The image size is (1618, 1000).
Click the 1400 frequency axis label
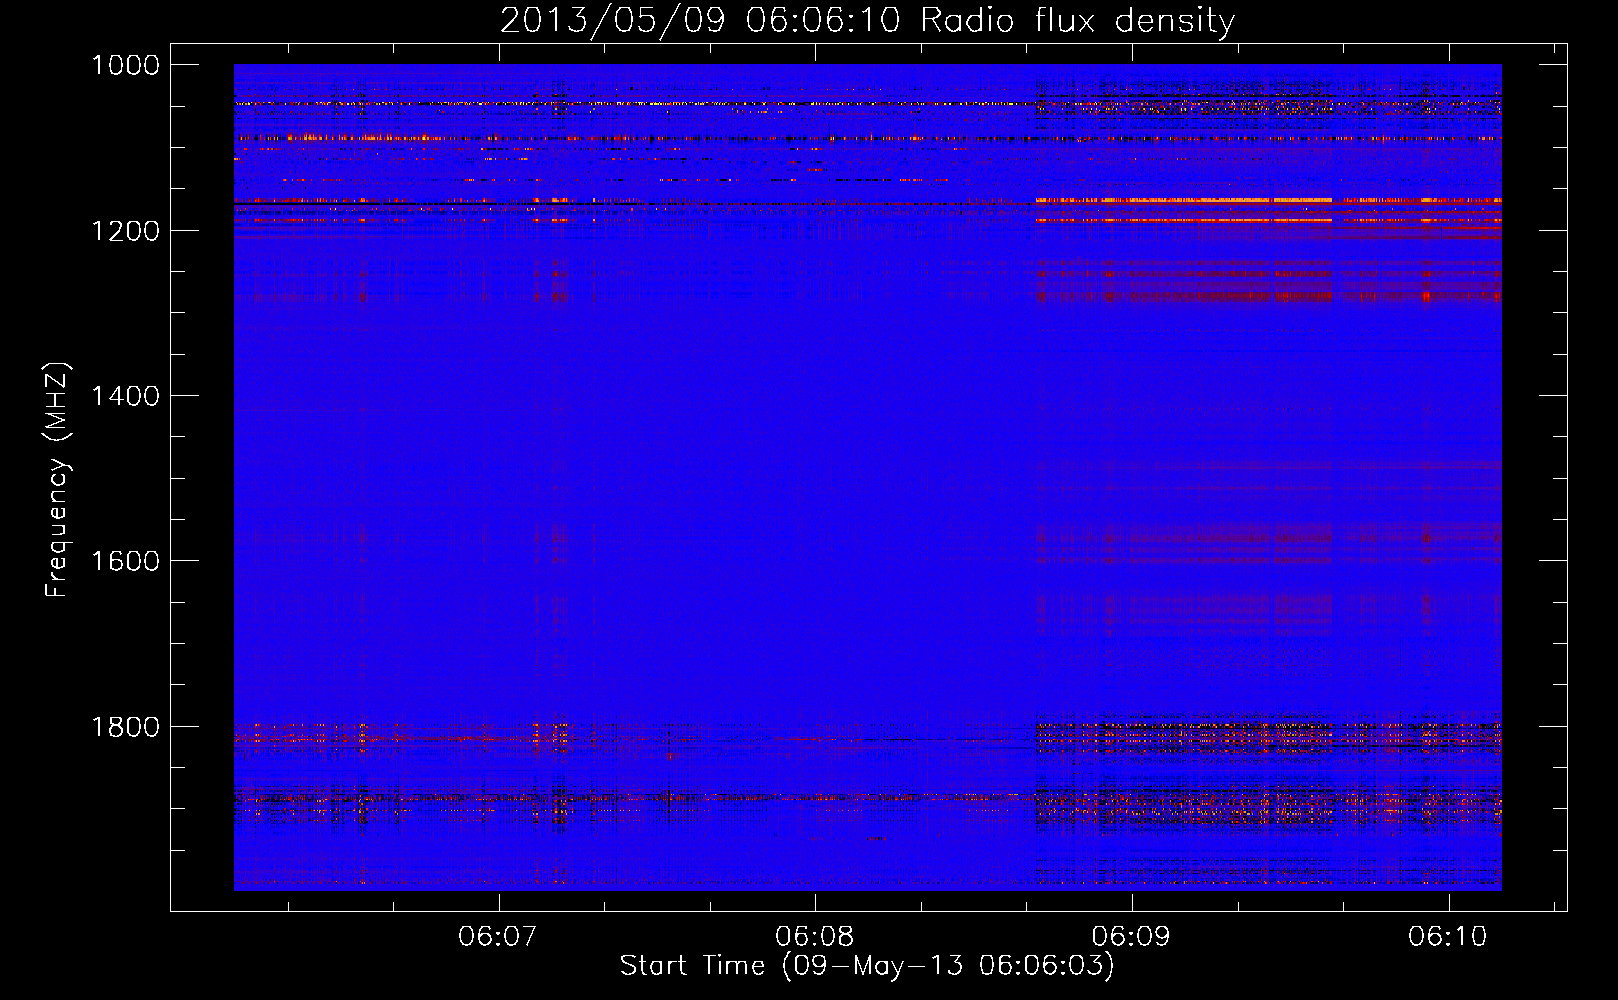point(125,396)
